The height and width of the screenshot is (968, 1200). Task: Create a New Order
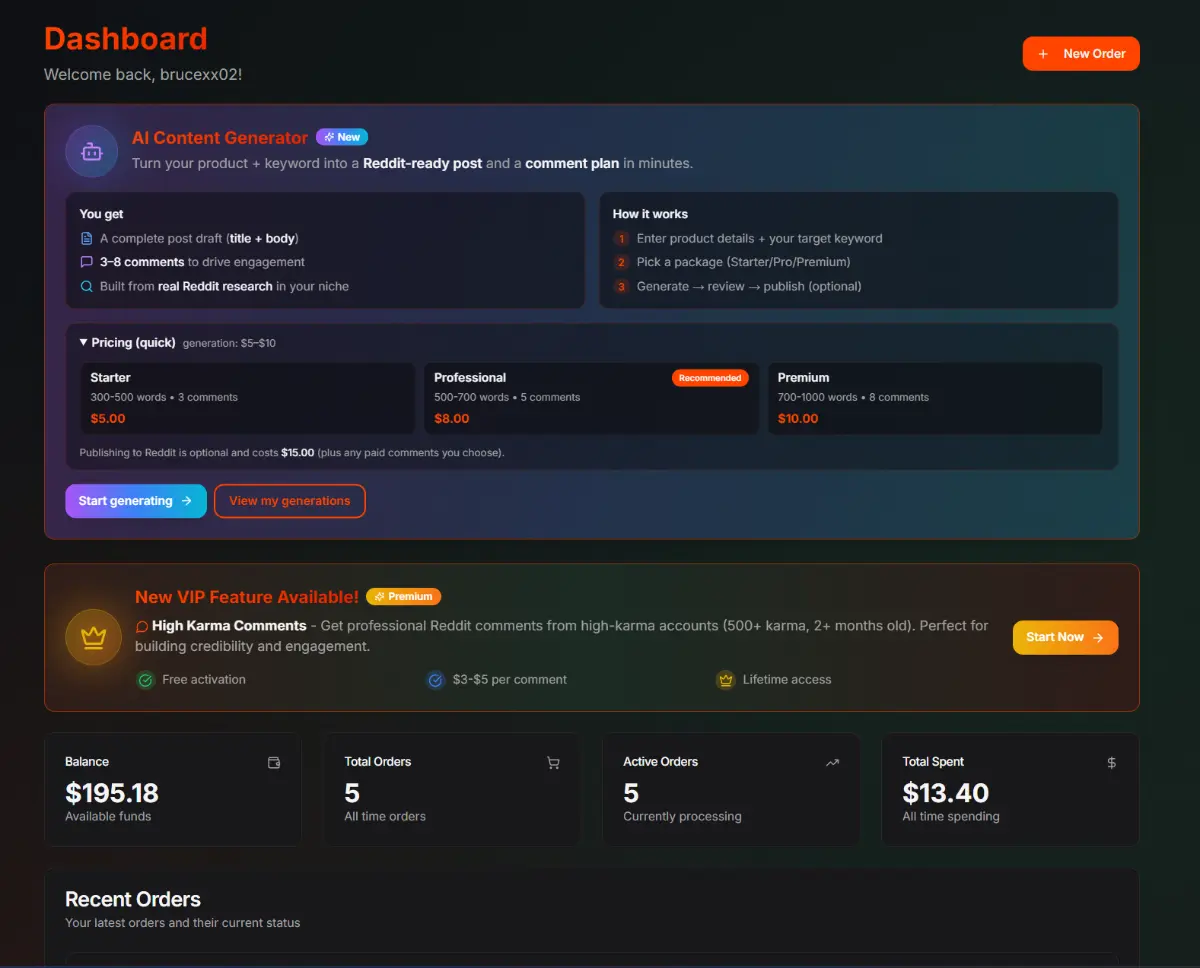point(1080,53)
